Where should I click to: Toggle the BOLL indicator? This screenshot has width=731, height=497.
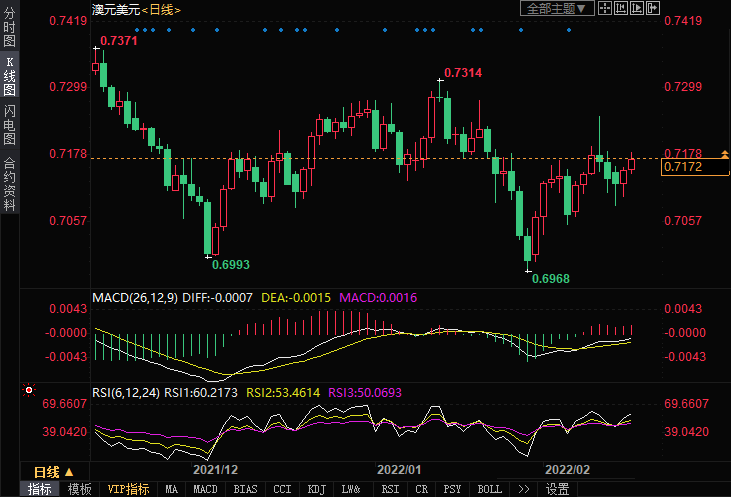pyautogui.click(x=489, y=489)
